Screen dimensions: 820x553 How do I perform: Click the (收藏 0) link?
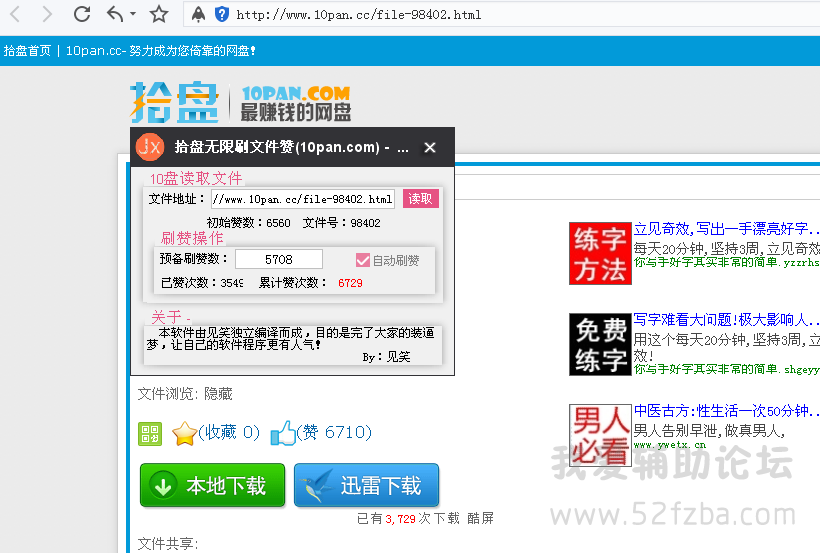pos(229,432)
